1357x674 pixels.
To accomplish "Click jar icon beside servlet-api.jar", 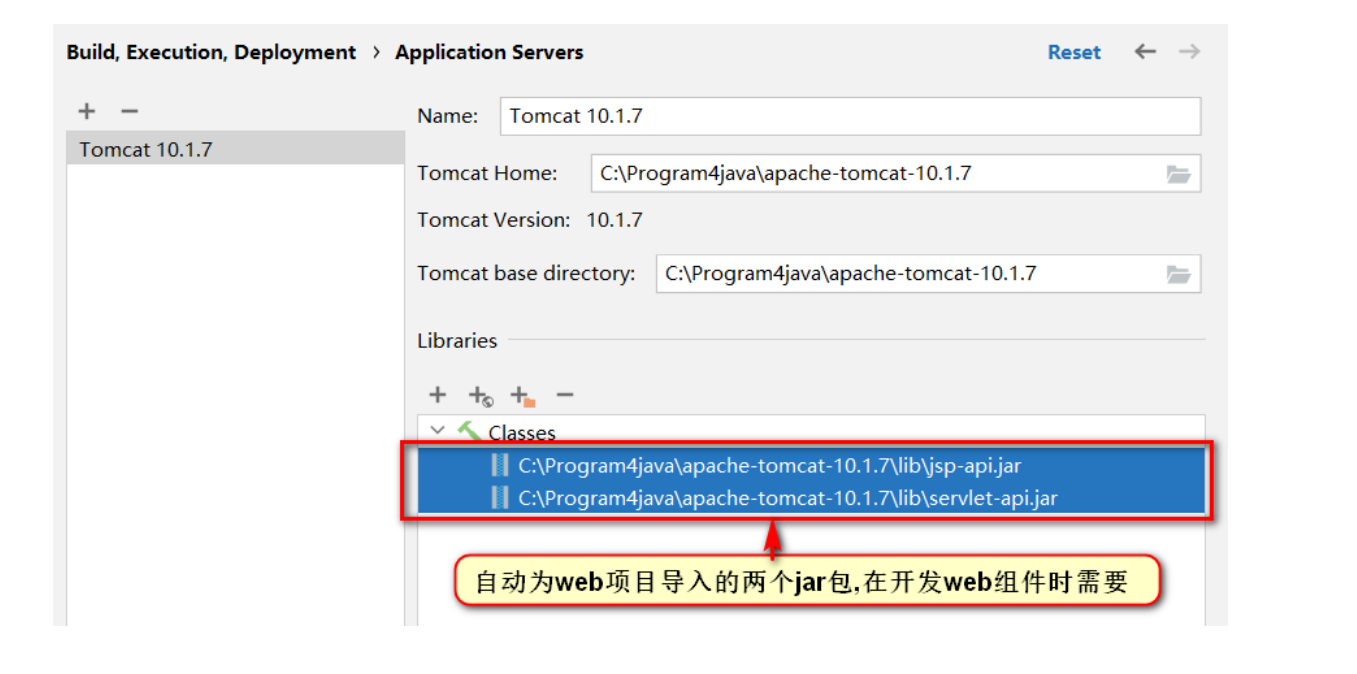I will (x=500, y=497).
